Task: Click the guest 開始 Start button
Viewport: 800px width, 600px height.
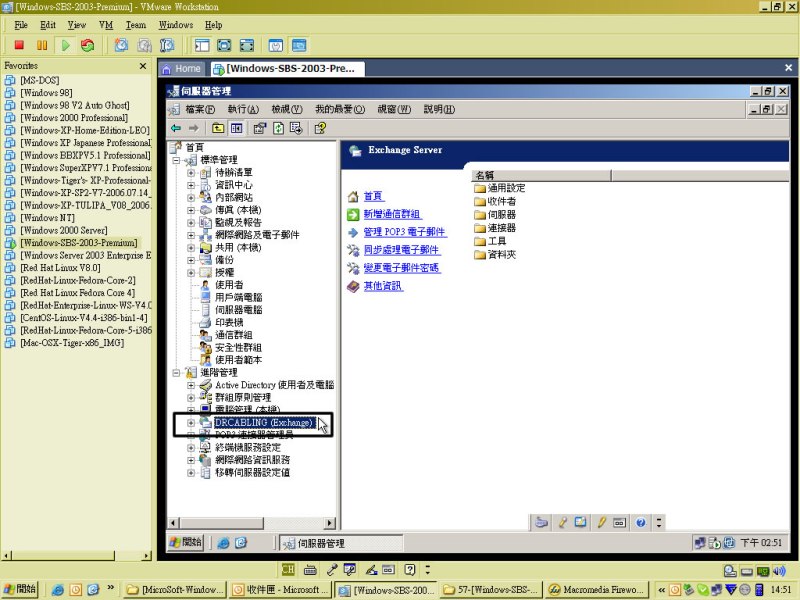Action: [x=186, y=543]
